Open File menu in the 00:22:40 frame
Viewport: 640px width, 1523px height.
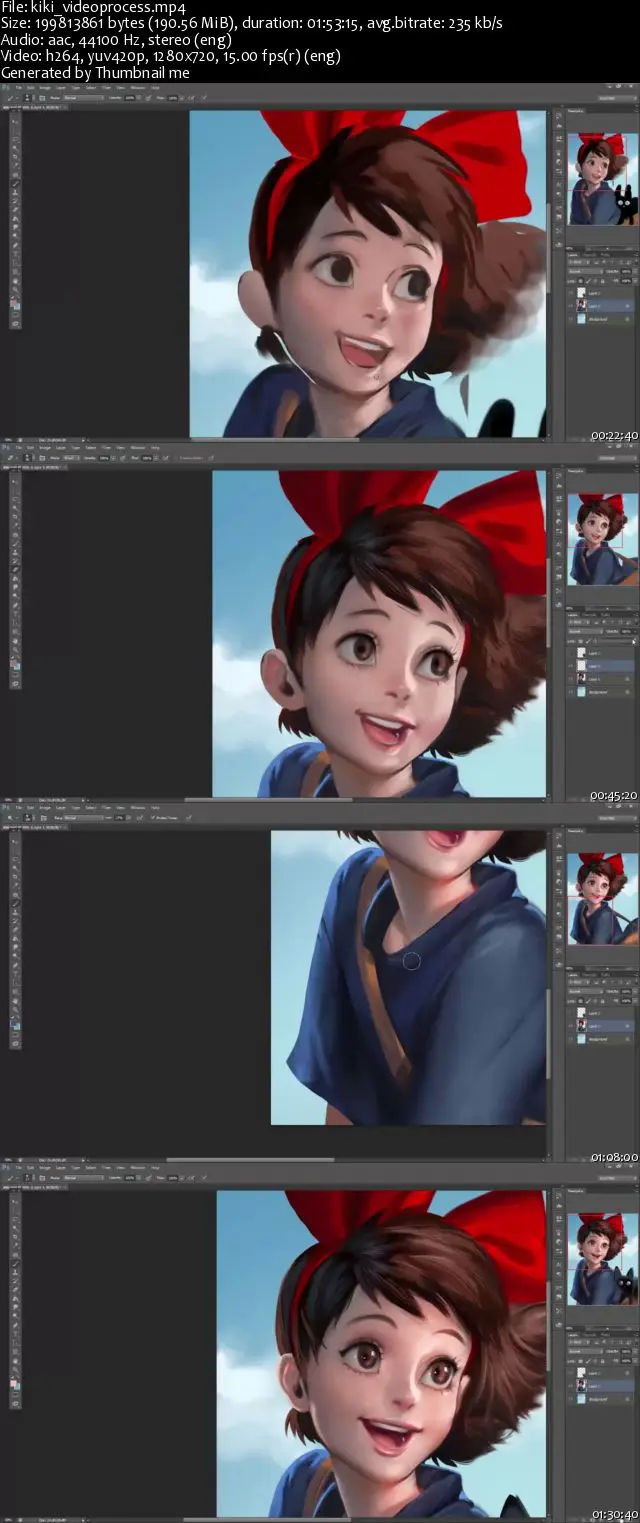click(x=18, y=87)
